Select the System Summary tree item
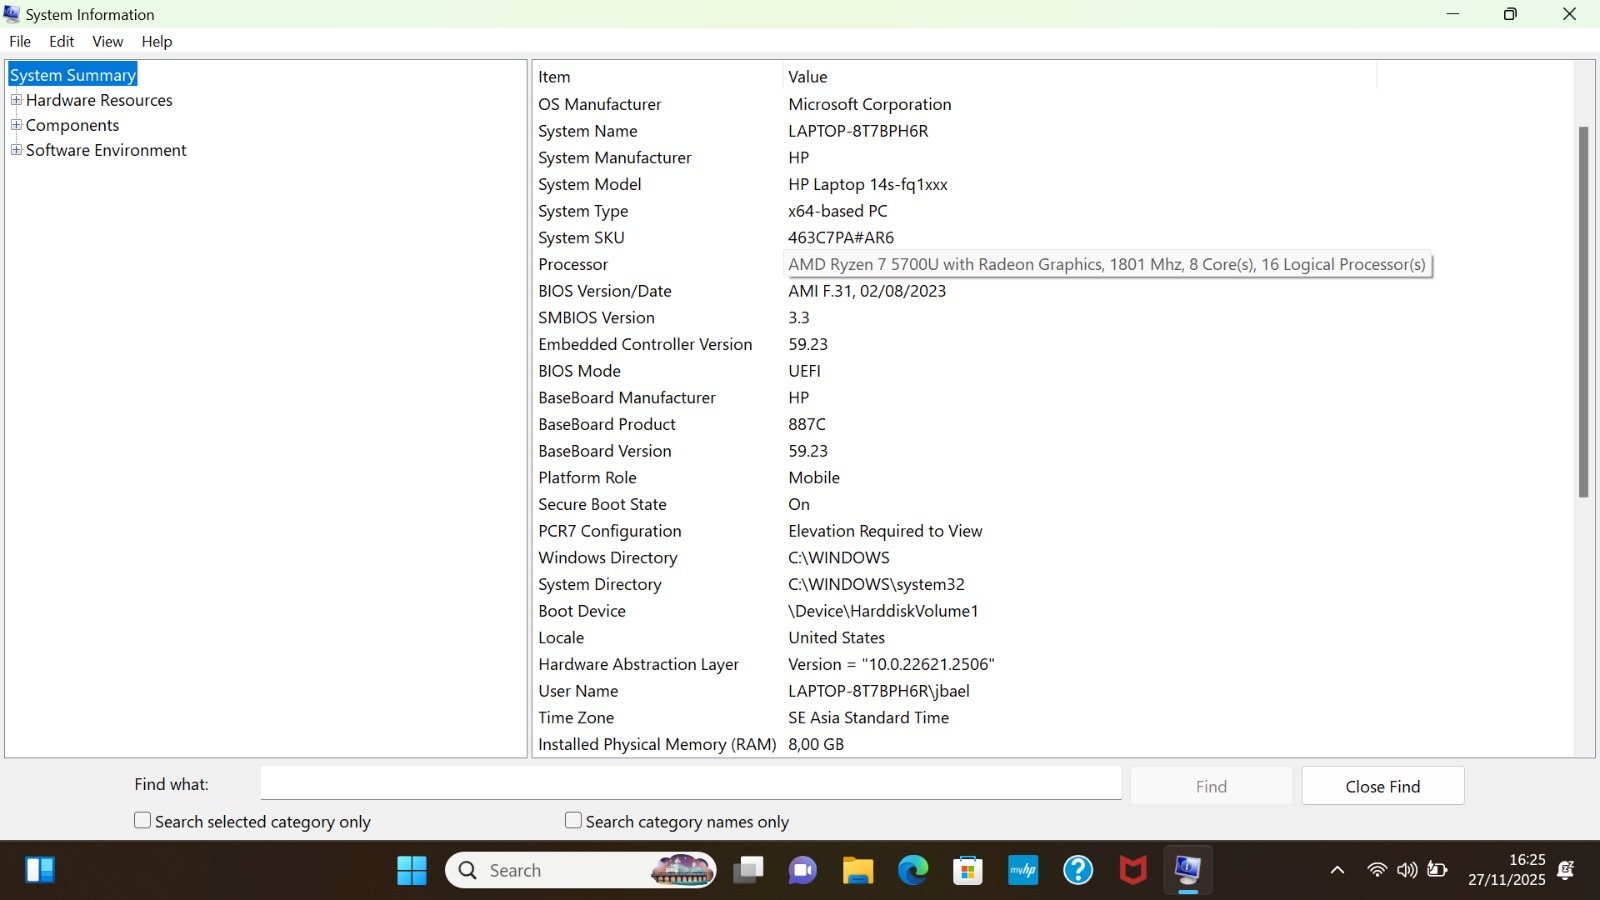Viewport: 1600px width, 900px height. (x=72, y=75)
